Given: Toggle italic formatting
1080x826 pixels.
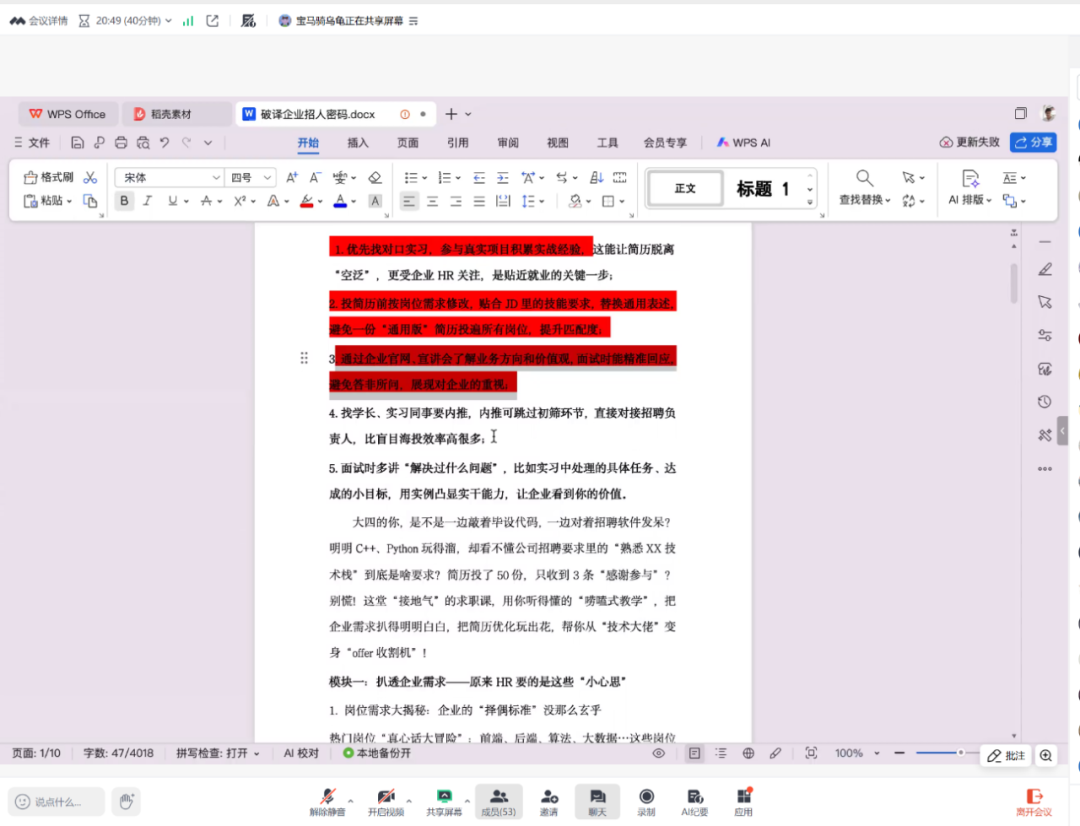Looking at the screenshot, I should [148, 201].
